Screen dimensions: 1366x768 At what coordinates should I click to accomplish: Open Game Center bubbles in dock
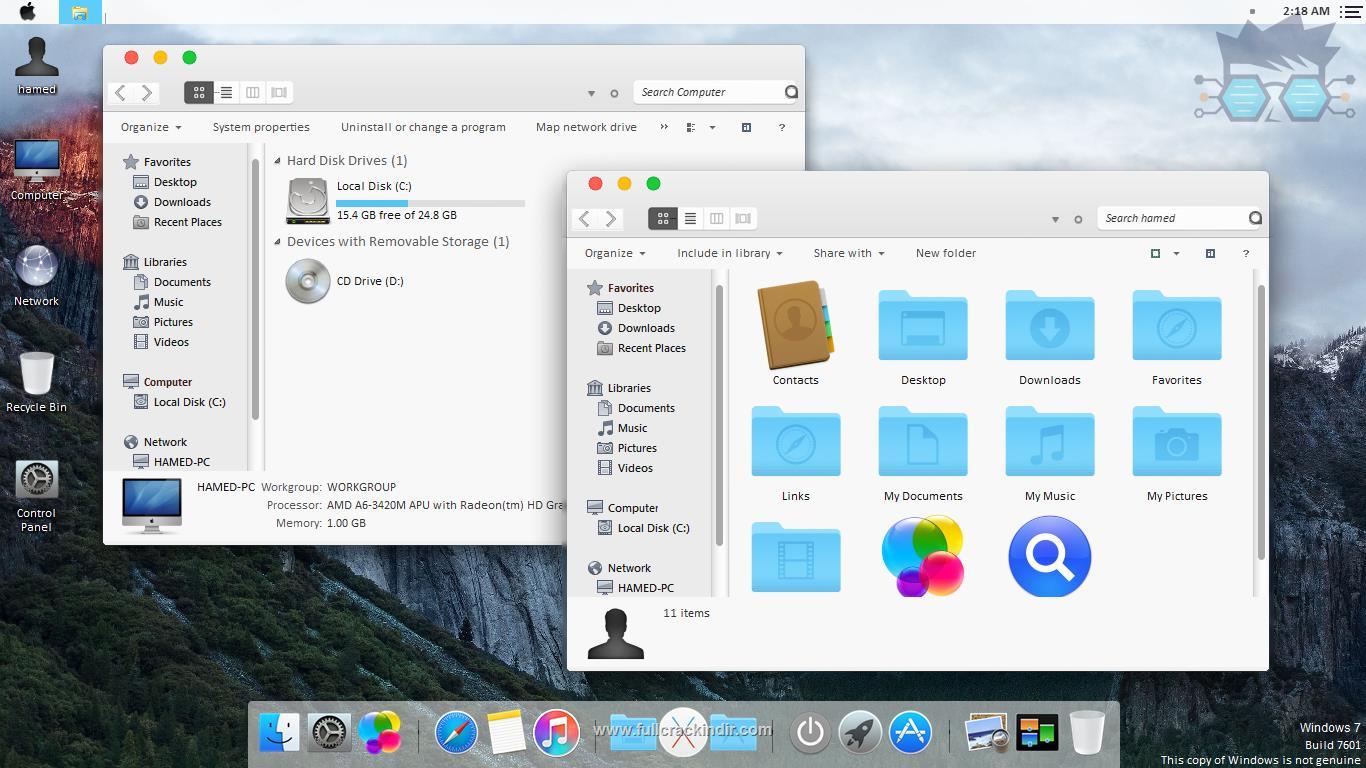click(379, 733)
